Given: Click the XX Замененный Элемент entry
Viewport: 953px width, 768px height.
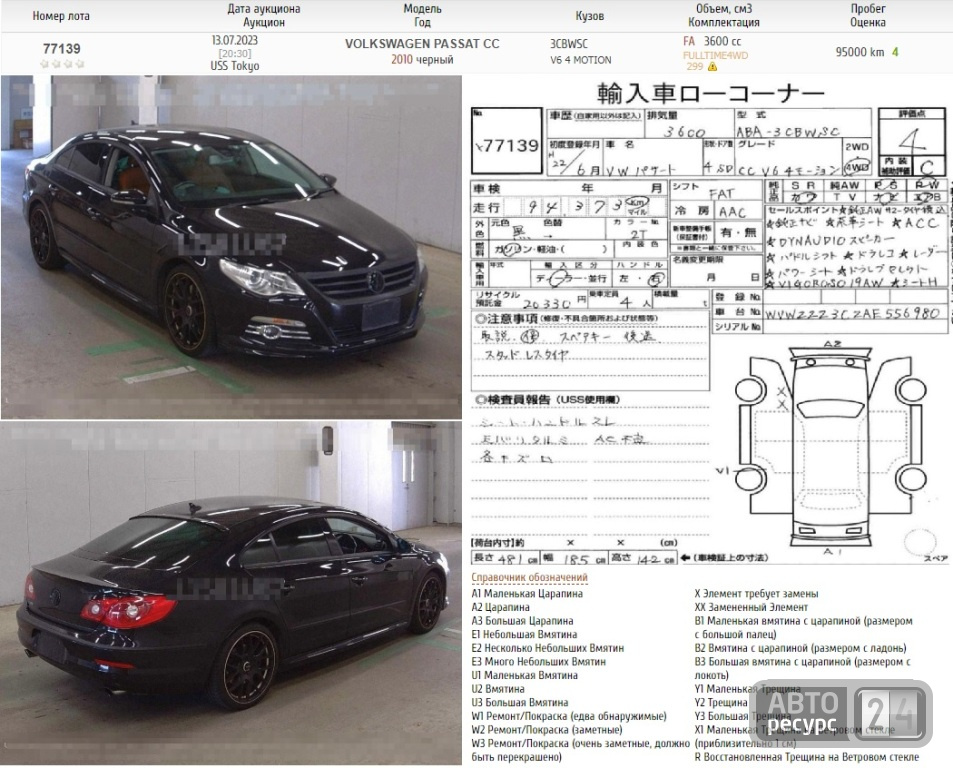Looking at the screenshot, I should 751,606.
